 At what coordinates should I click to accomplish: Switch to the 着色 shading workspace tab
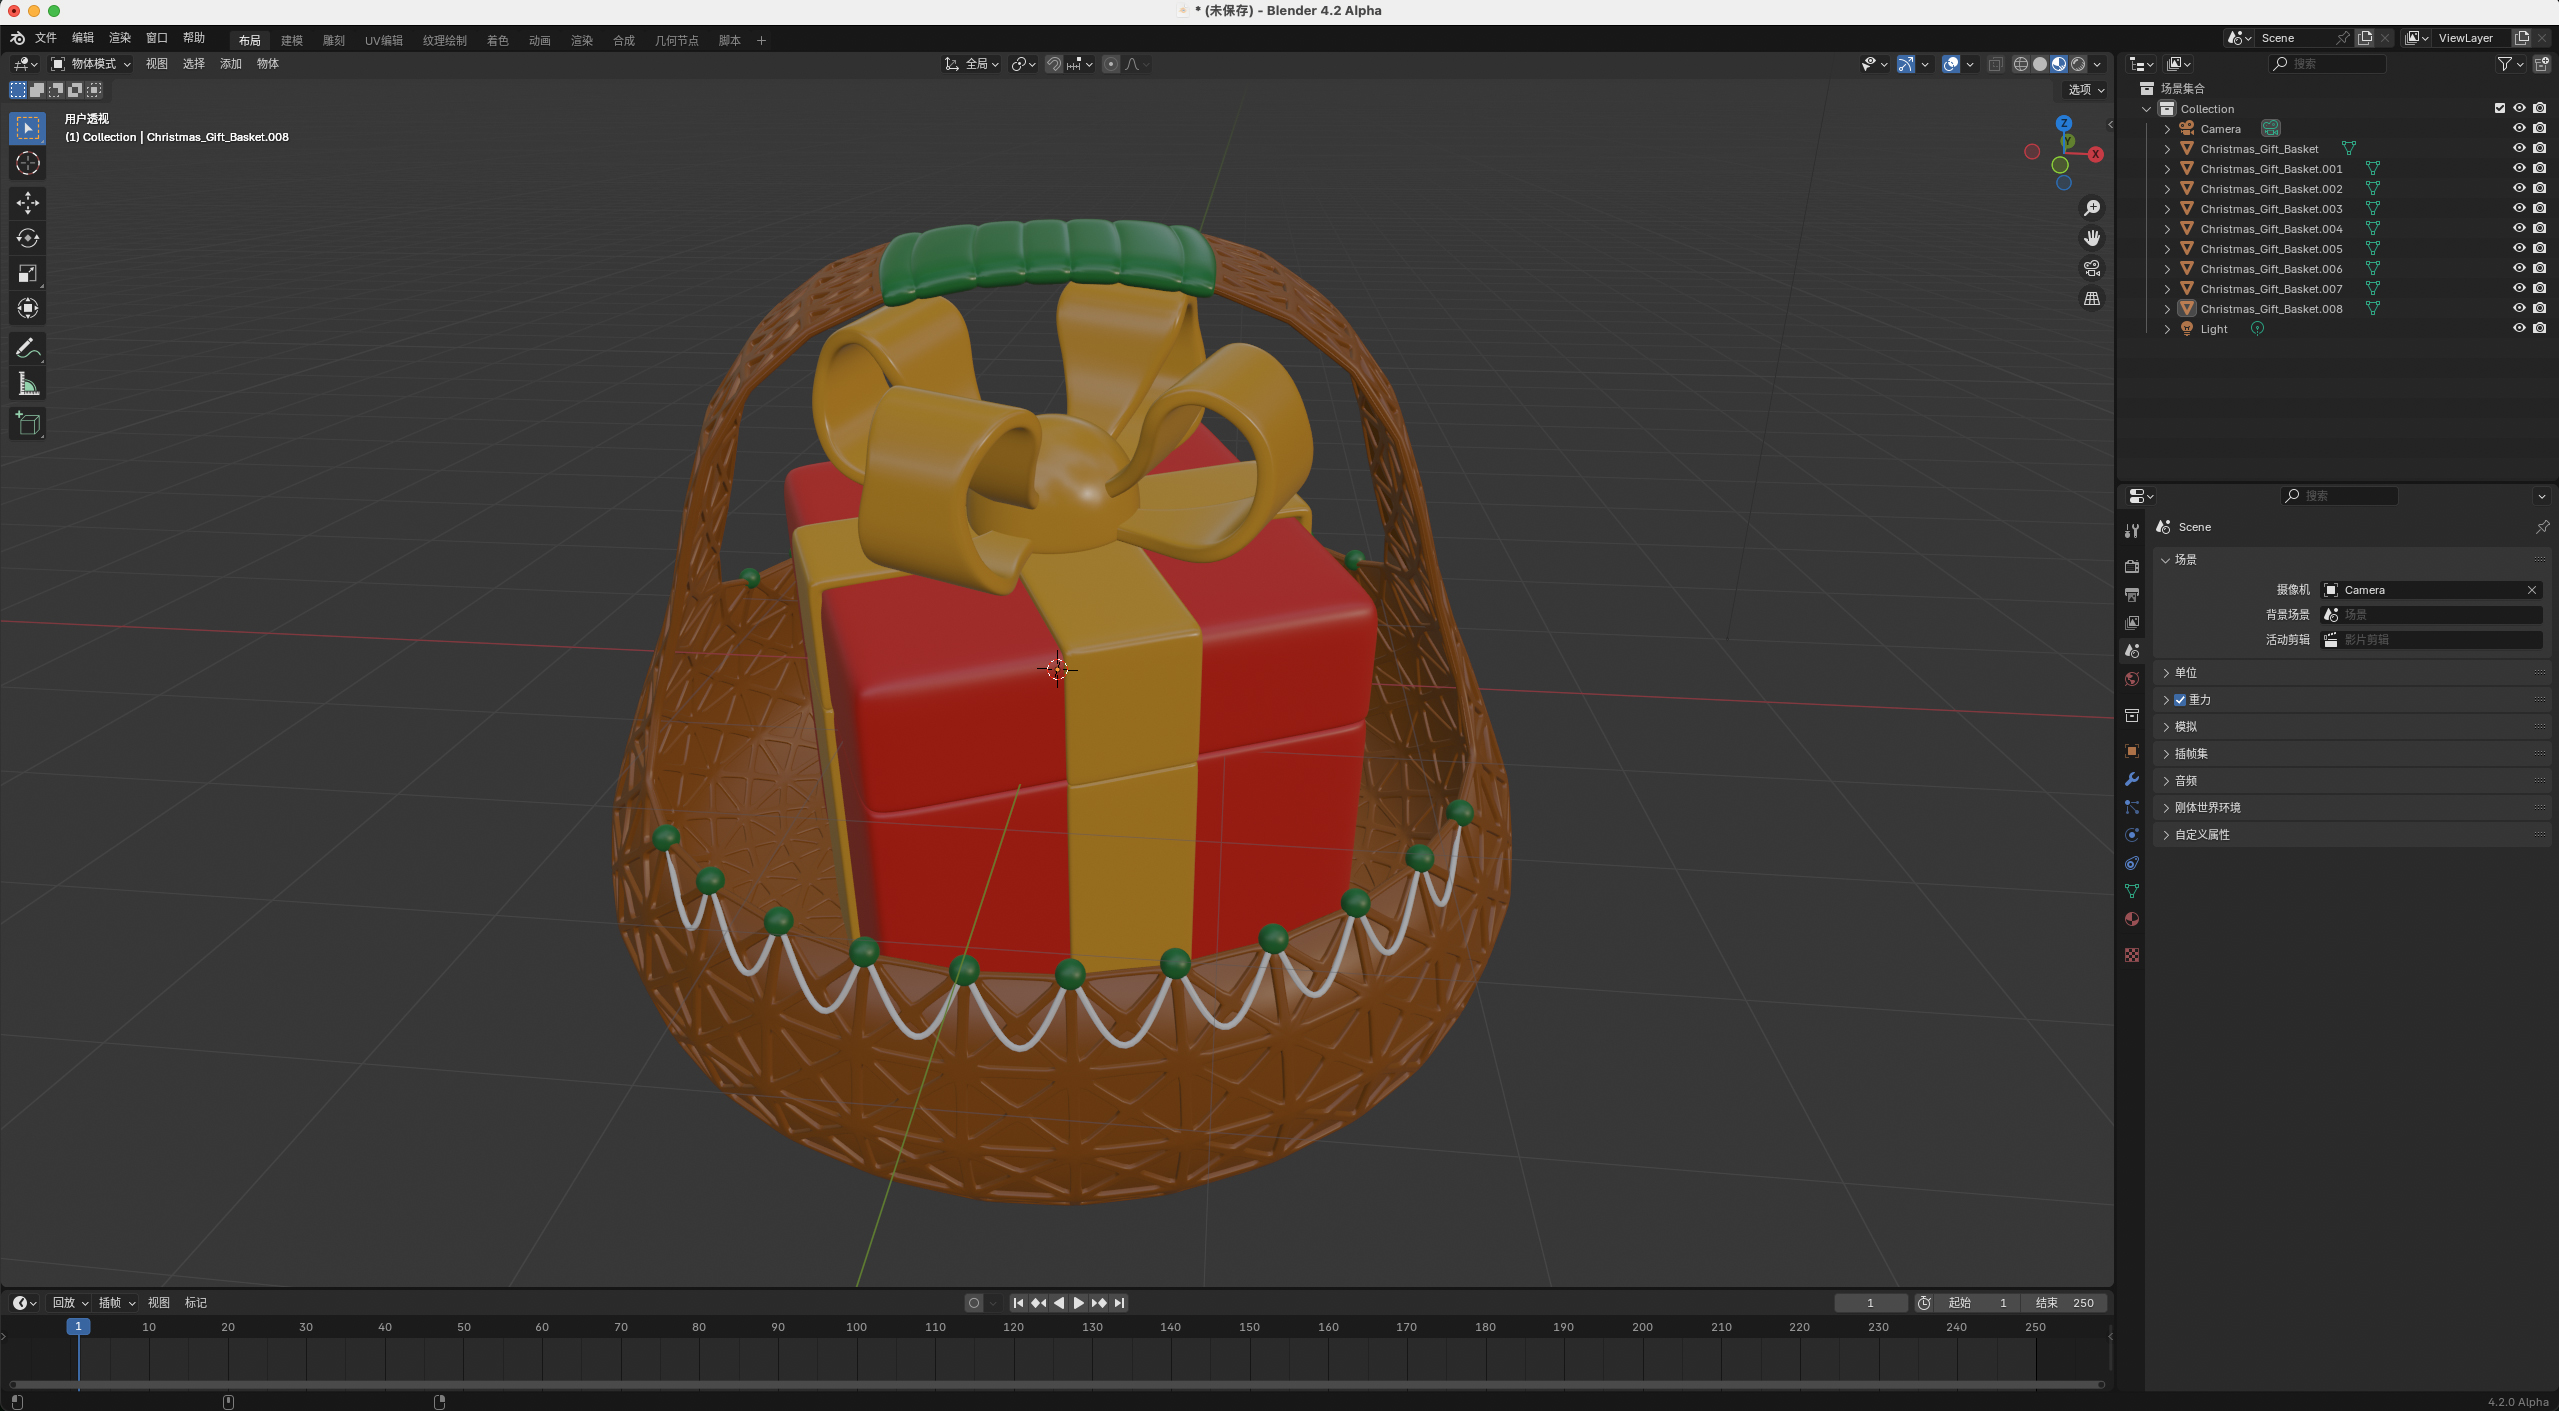pos(498,40)
